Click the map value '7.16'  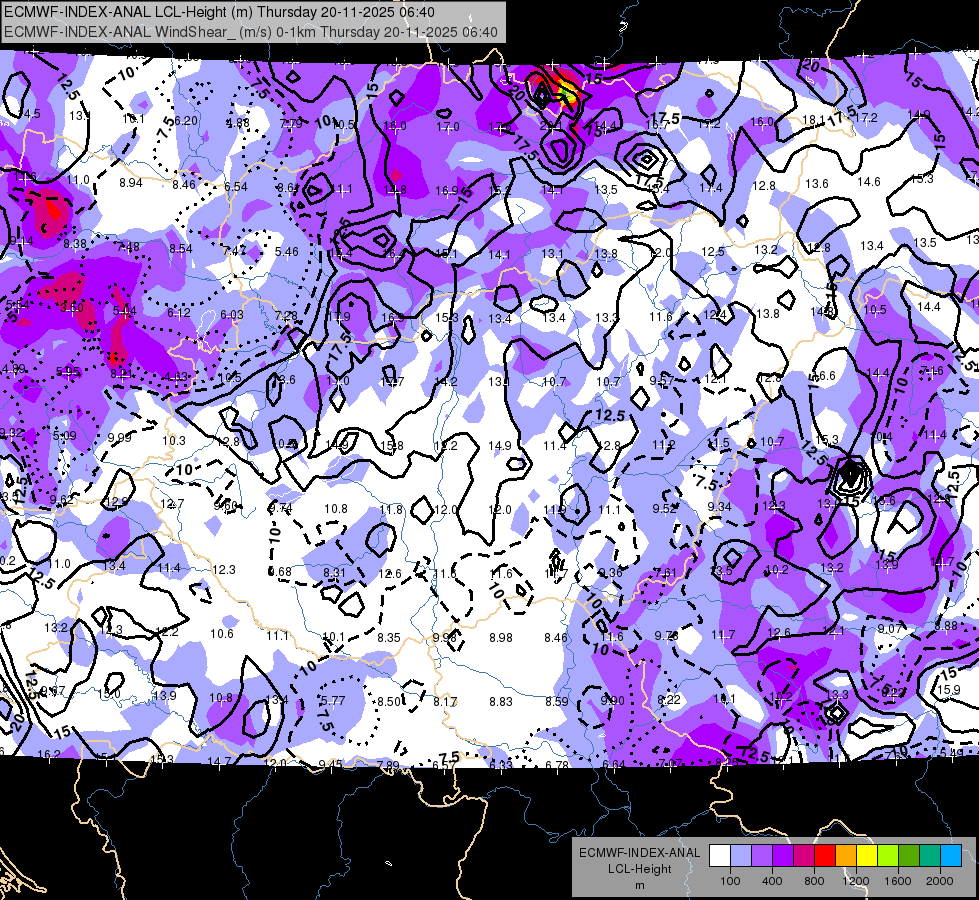point(932,372)
